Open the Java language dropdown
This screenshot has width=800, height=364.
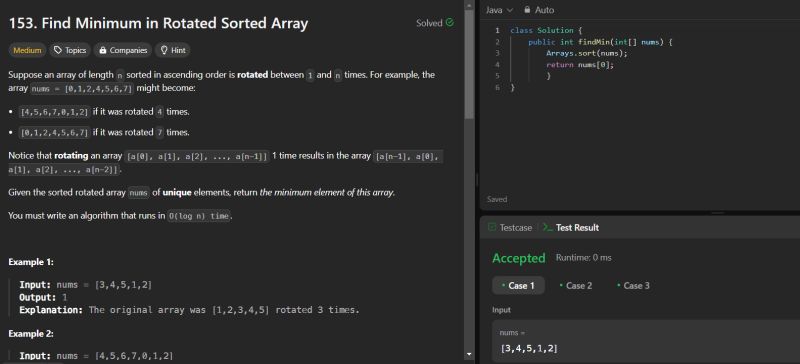click(499, 10)
